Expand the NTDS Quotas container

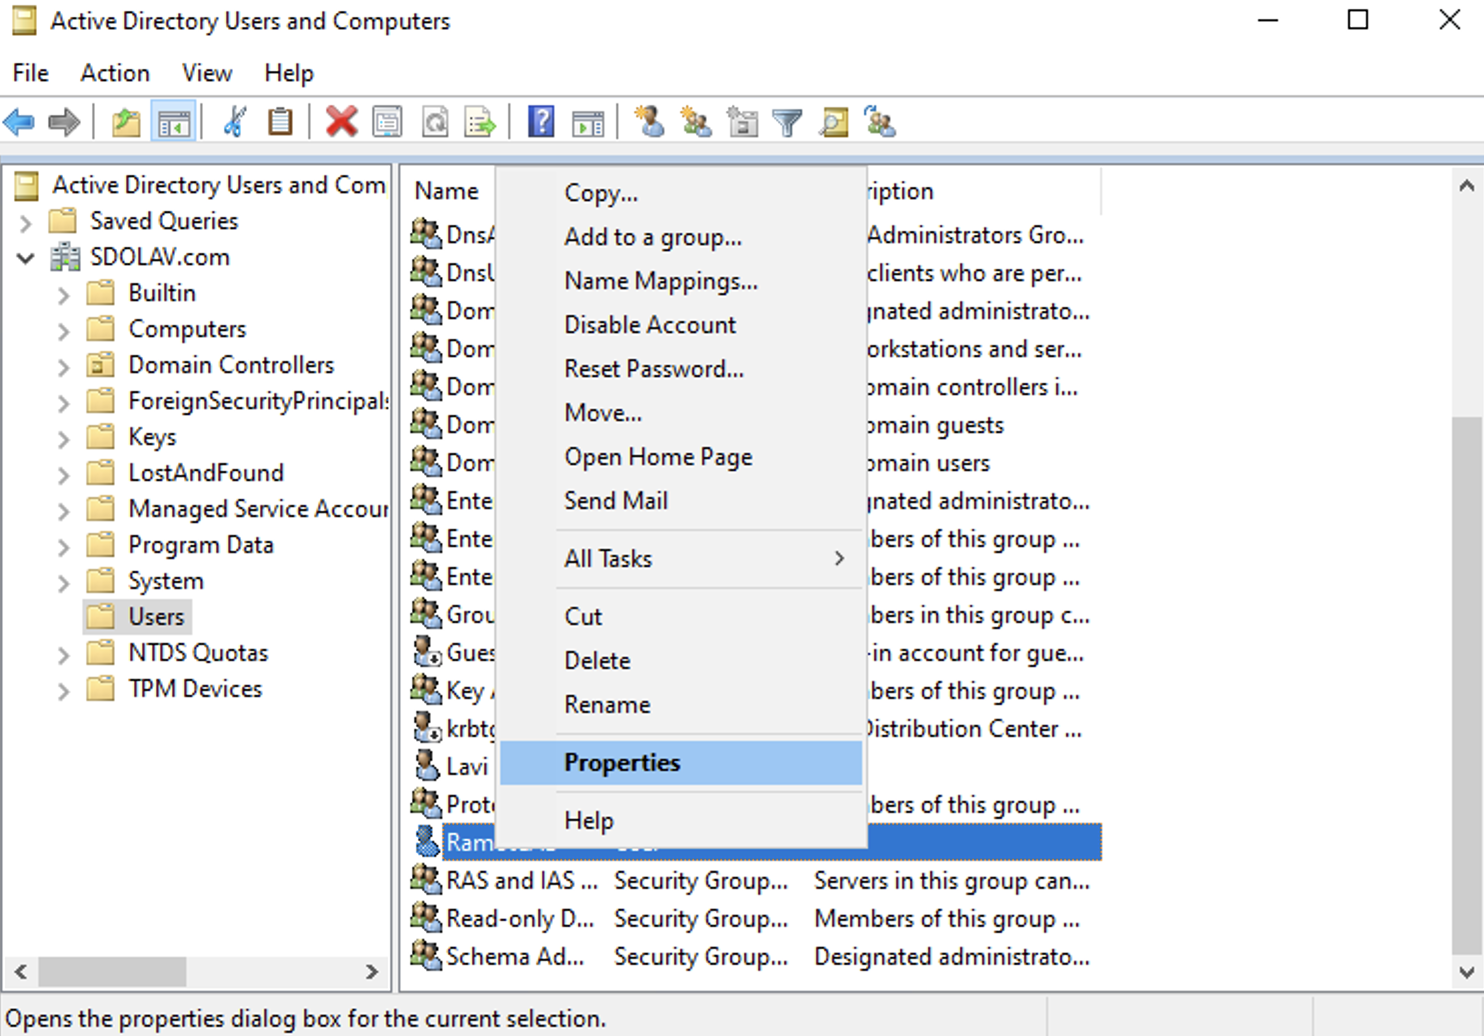pos(64,655)
